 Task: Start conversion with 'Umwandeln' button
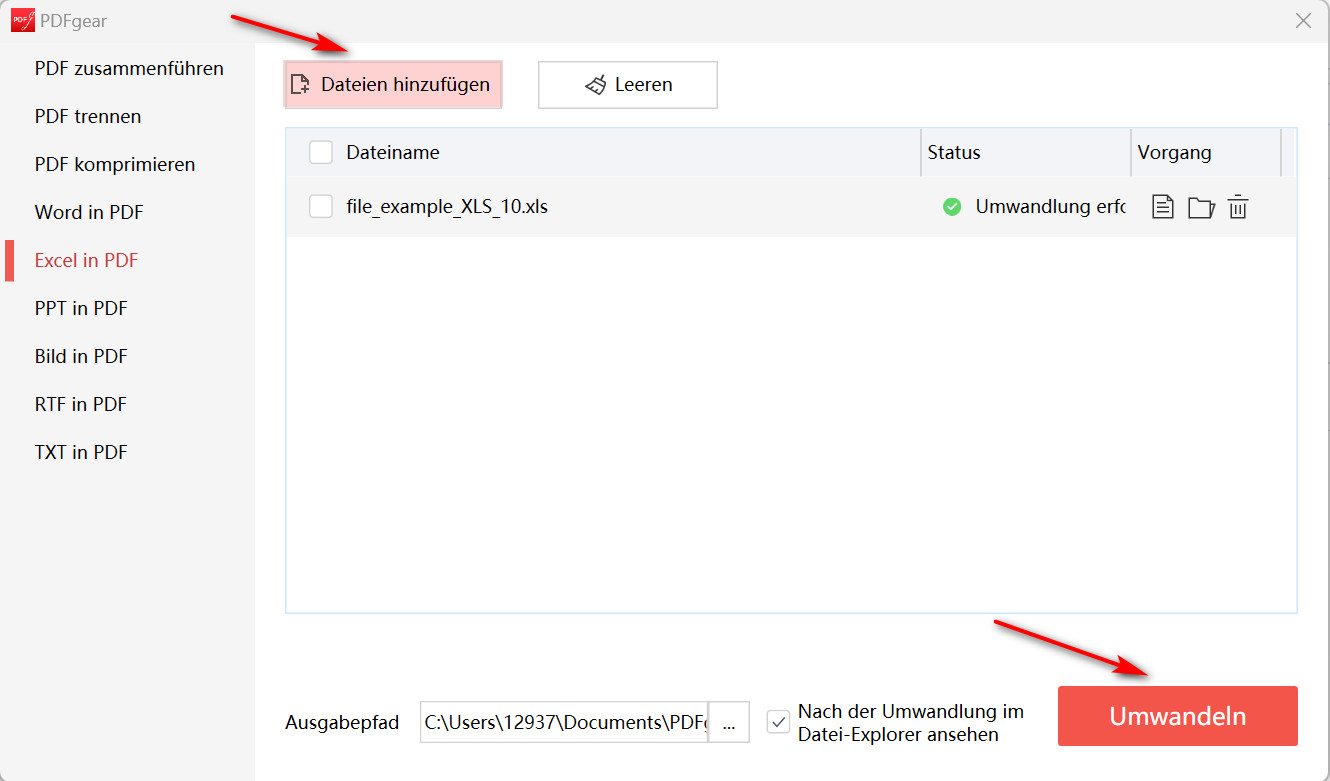tap(1178, 716)
